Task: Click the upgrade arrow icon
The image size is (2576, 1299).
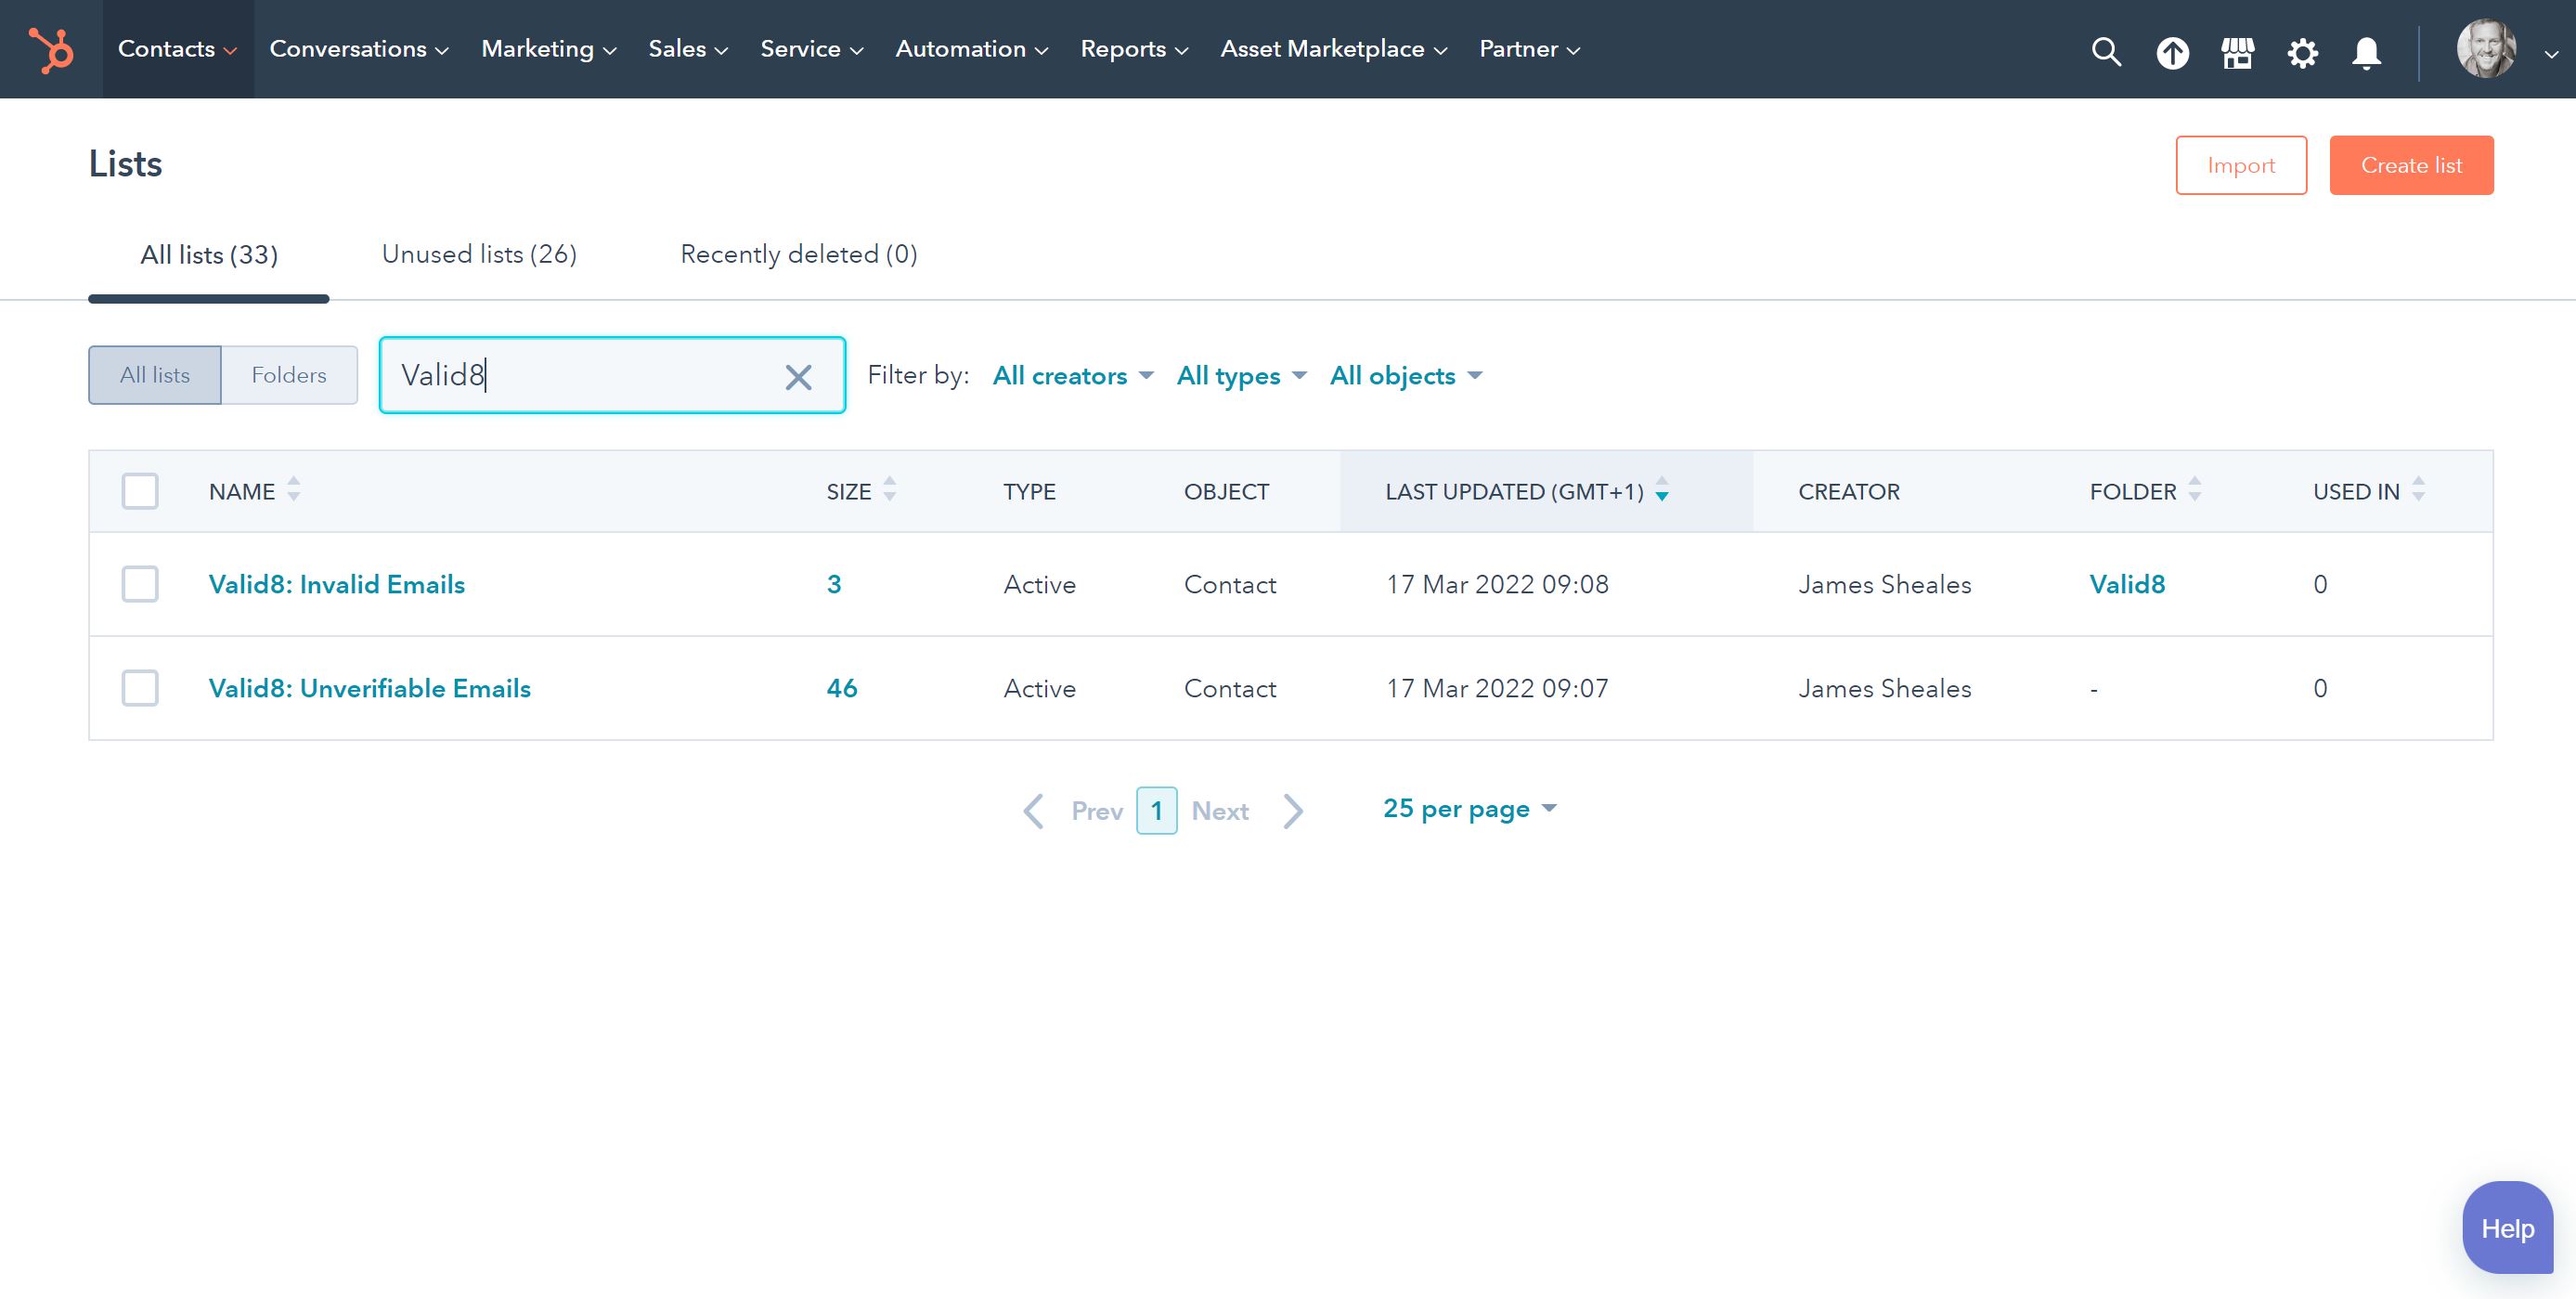Action: [2172, 52]
